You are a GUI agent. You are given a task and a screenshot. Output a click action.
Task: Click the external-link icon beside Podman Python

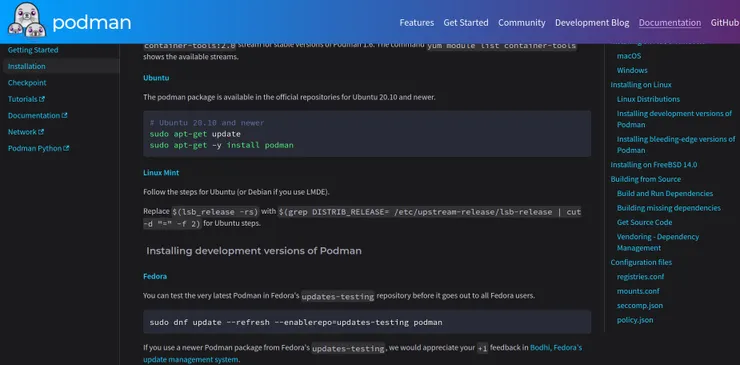tap(67, 148)
